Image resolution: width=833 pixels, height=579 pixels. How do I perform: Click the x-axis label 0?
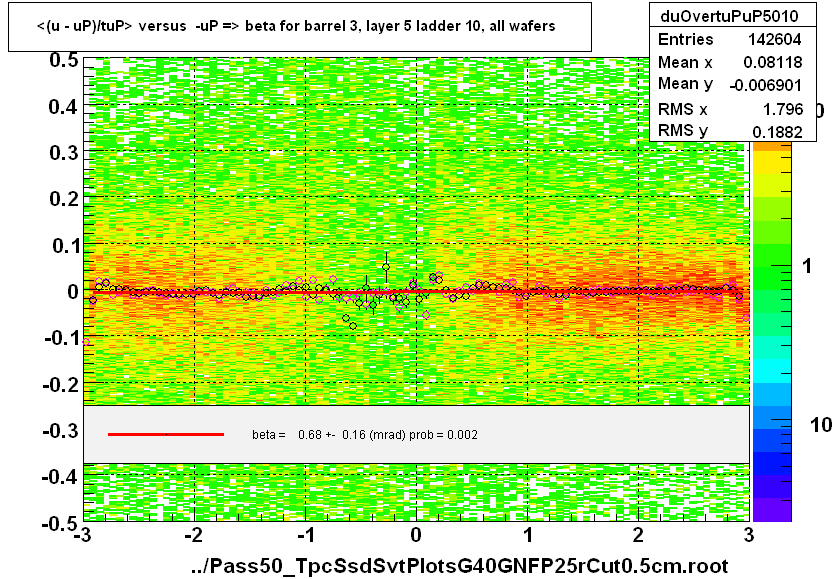click(x=416, y=534)
